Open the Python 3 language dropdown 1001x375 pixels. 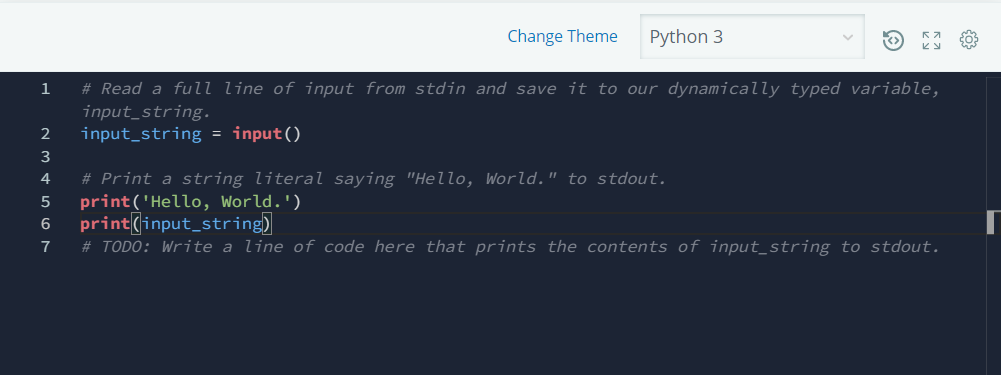pyautogui.click(x=752, y=37)
